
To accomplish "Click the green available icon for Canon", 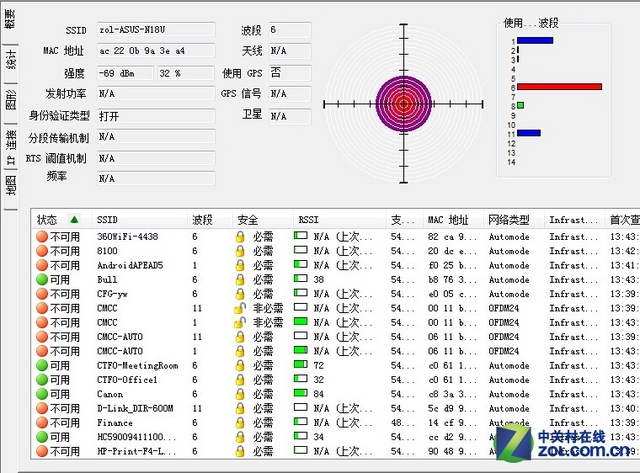I will (42, 394).
